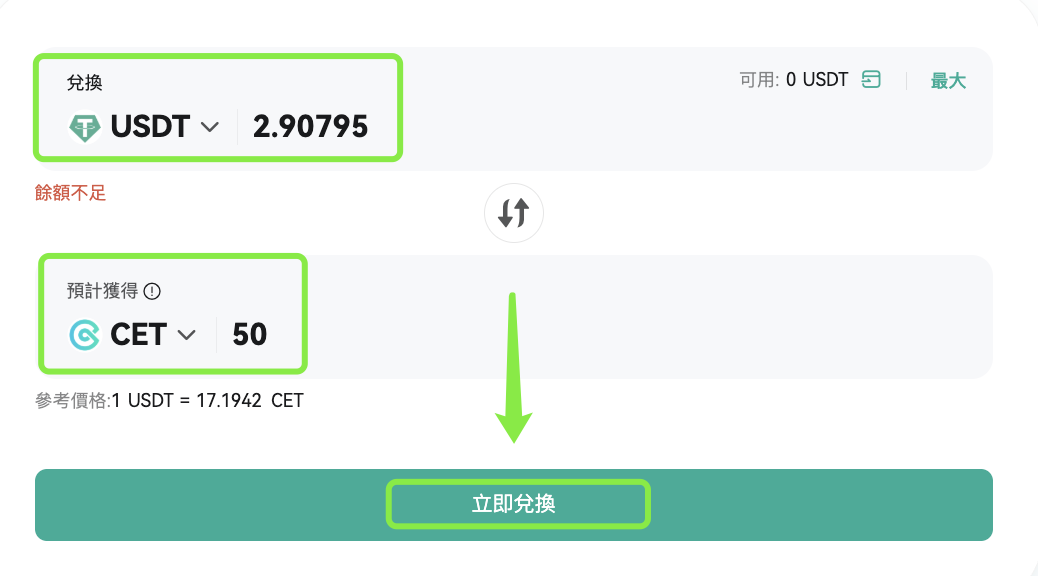This screenshot has height=576, width=1038.
Task: Click the 最大 max amount link
Action: click(x=948, y=81)
